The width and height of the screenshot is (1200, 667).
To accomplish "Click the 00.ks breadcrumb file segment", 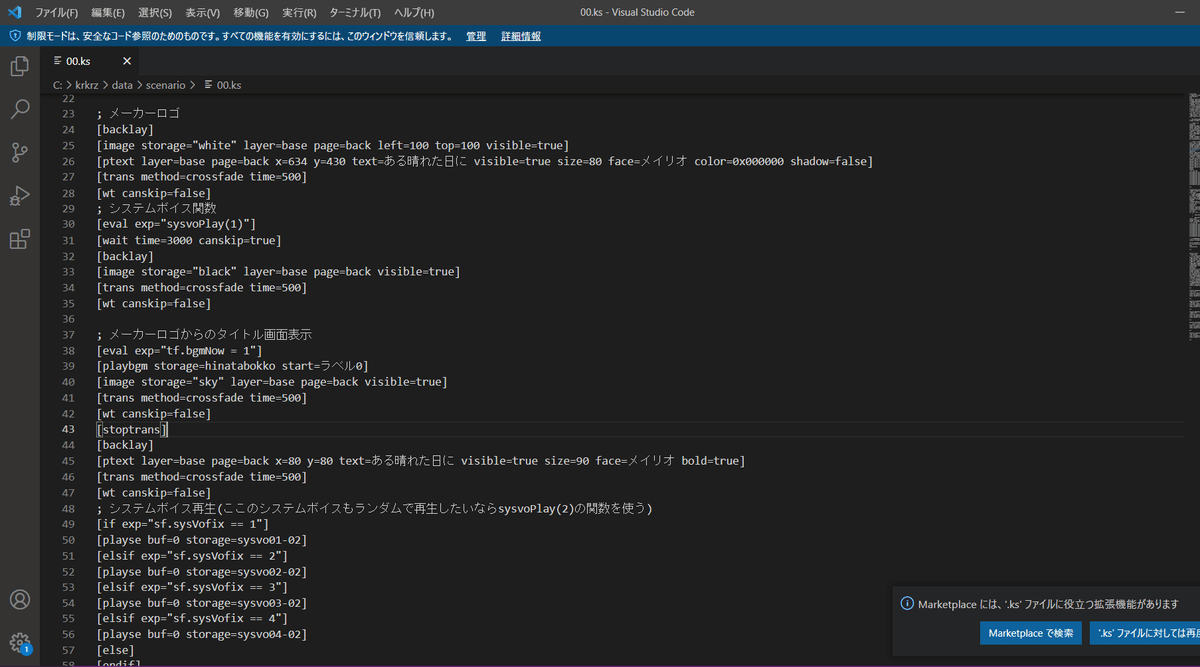I will (221, 85).
